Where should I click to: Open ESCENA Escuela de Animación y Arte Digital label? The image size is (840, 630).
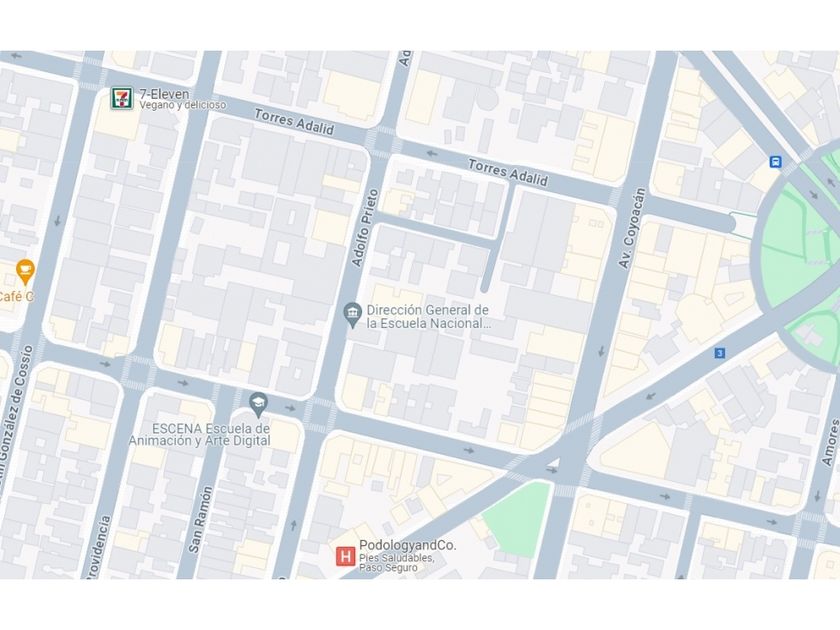(200, 434)
